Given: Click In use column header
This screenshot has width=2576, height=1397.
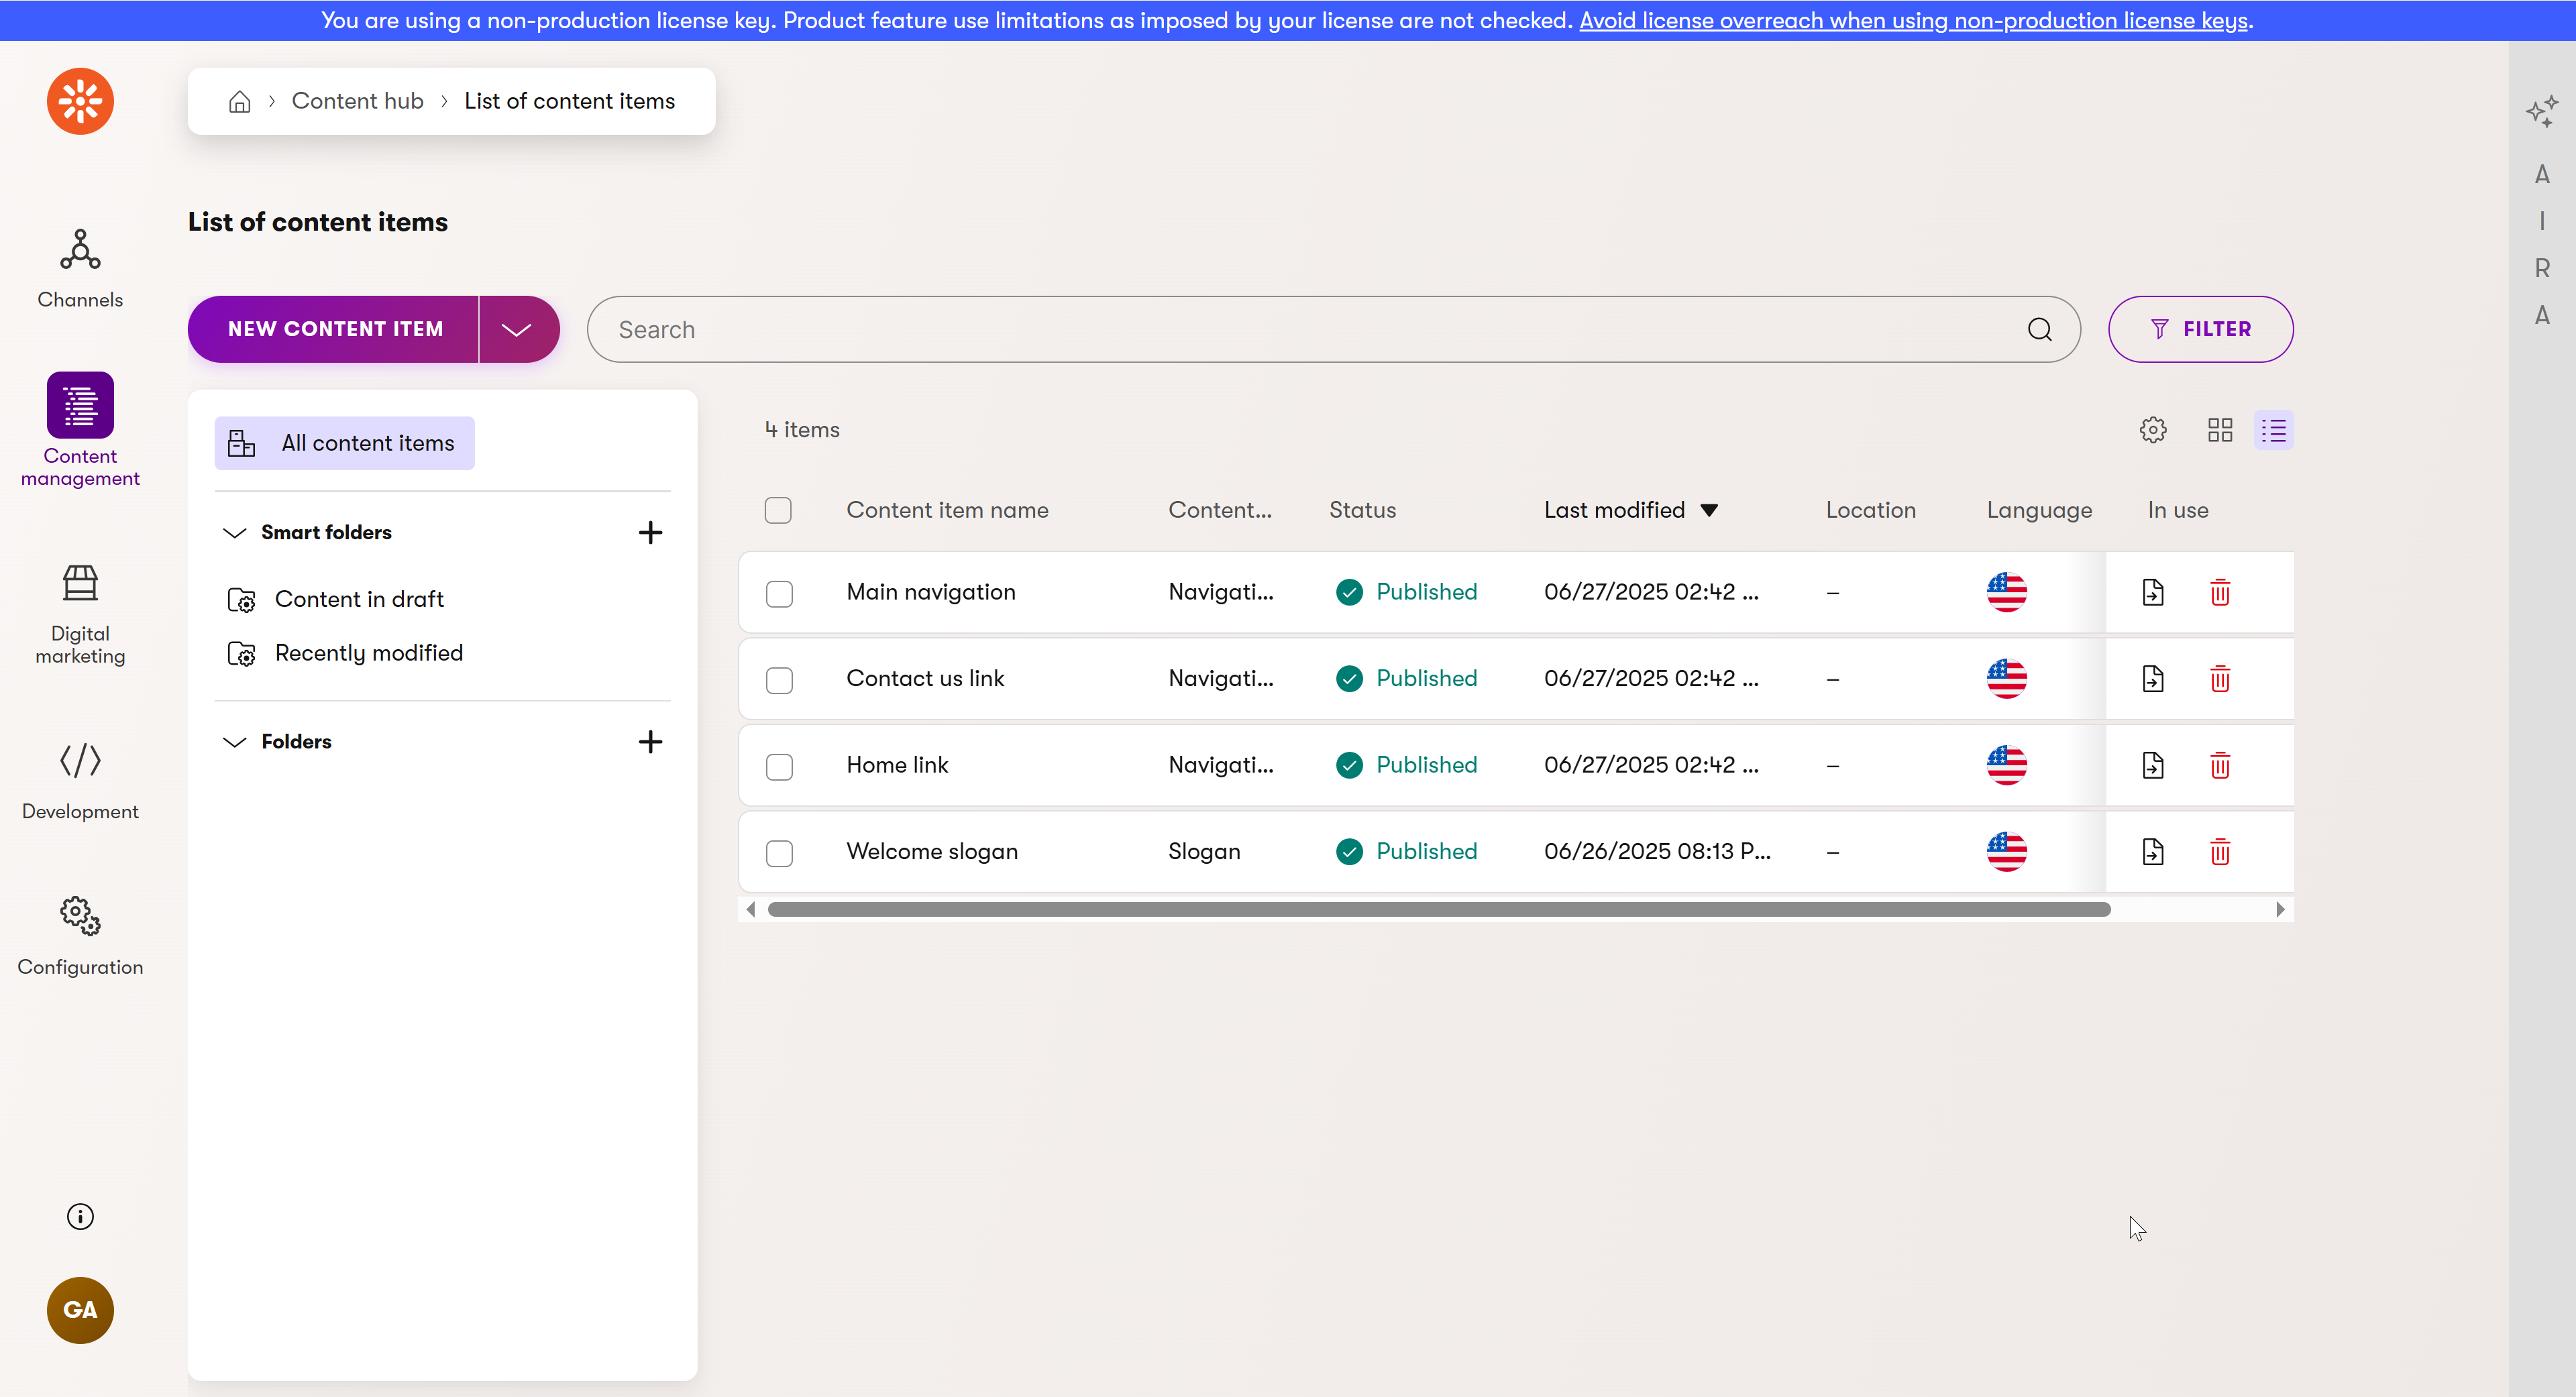Looking at the screenshot, I should tap(2177, 510).
